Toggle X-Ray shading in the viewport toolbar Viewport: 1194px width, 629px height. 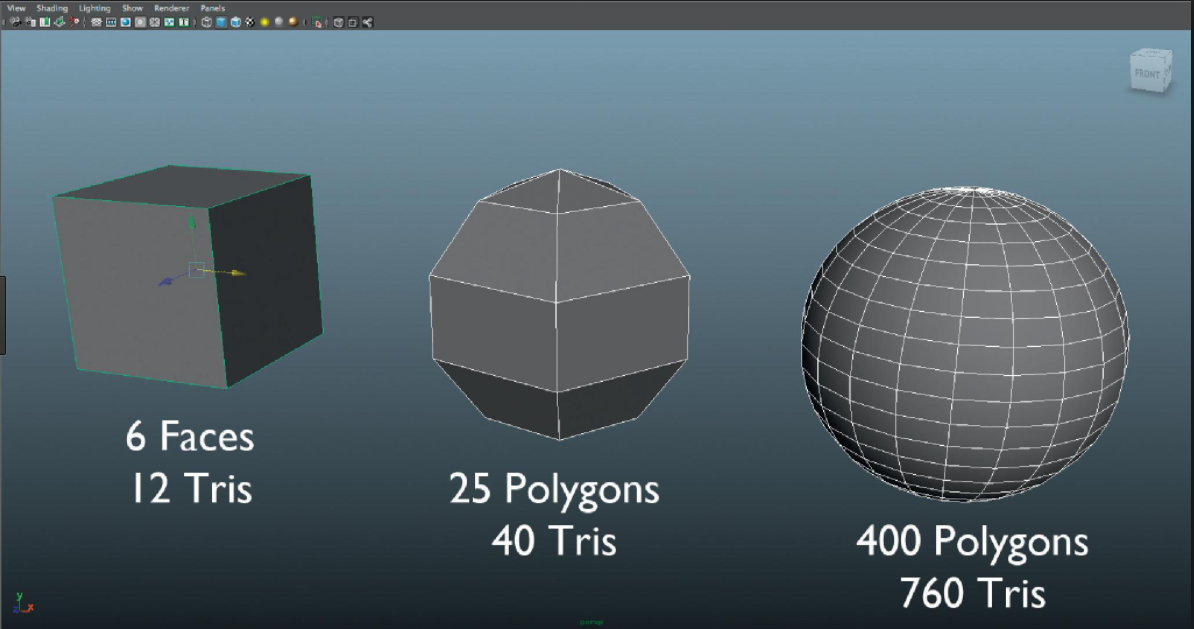point(339,21)
